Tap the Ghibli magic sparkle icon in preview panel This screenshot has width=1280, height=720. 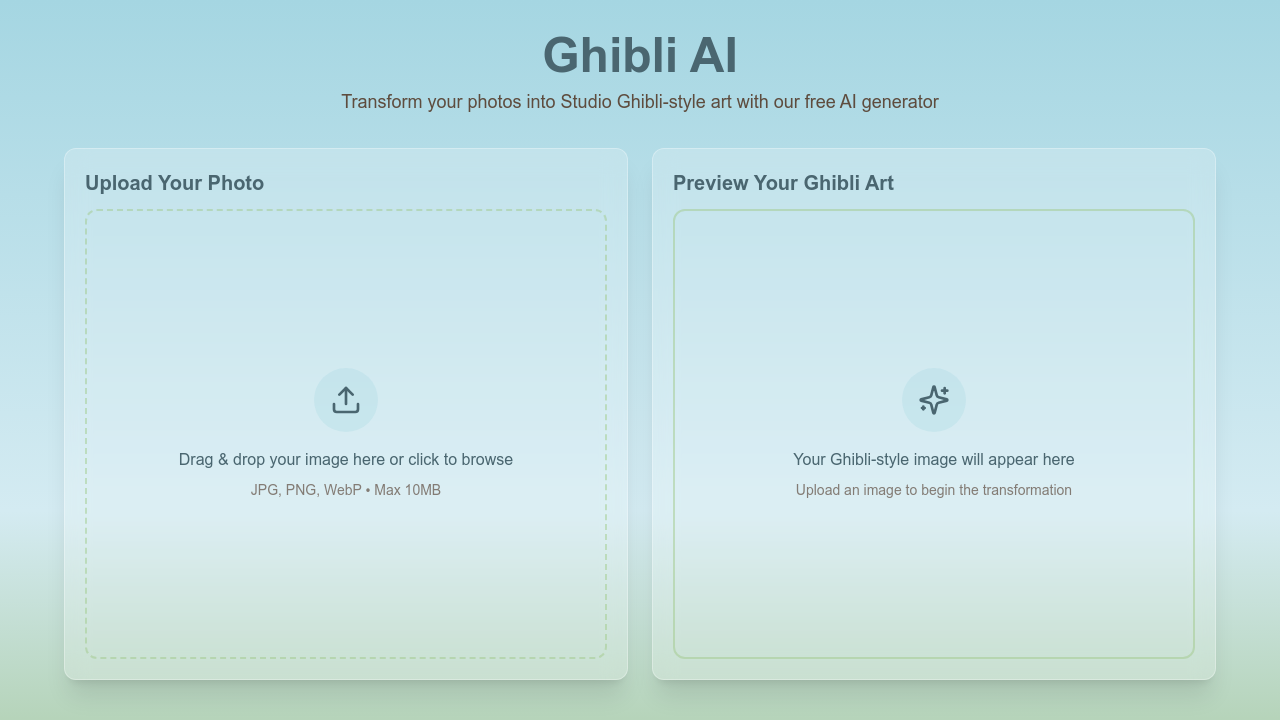pos(933,399)
